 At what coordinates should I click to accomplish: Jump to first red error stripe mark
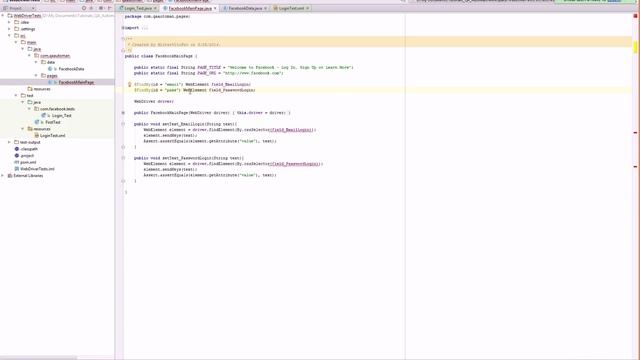coord(636,133)
